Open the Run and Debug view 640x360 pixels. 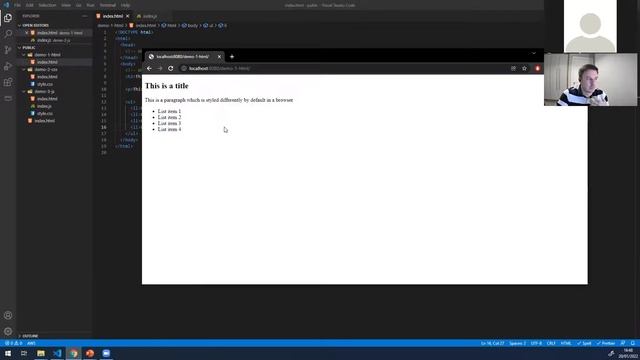[x=8, y=66]
